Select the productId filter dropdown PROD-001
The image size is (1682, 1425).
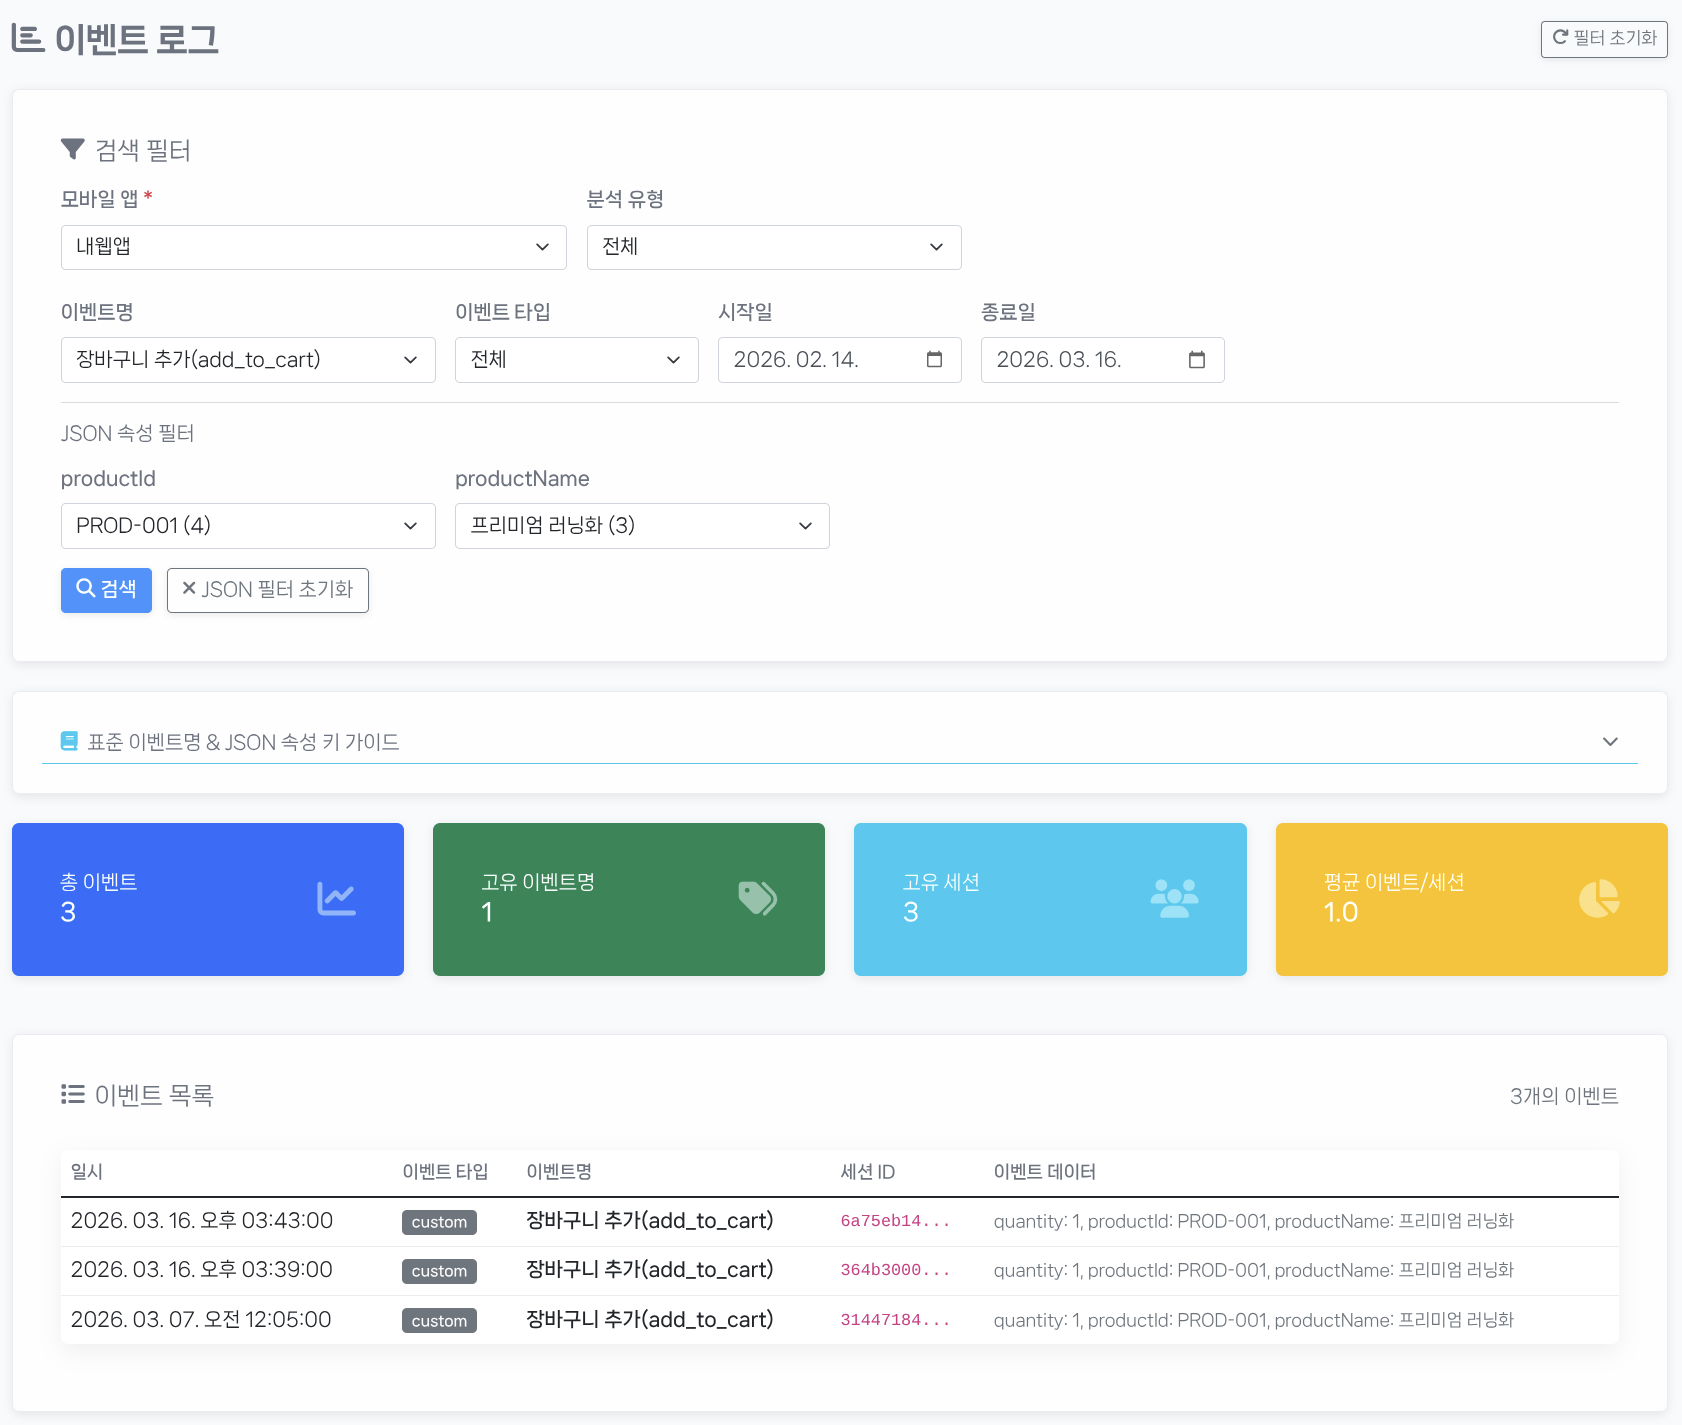click(x=247, y=526)
